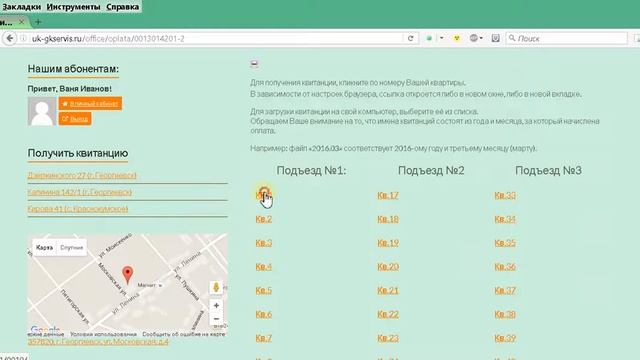
Task: Open receipt for Кв.39
Action: point(505,338)
